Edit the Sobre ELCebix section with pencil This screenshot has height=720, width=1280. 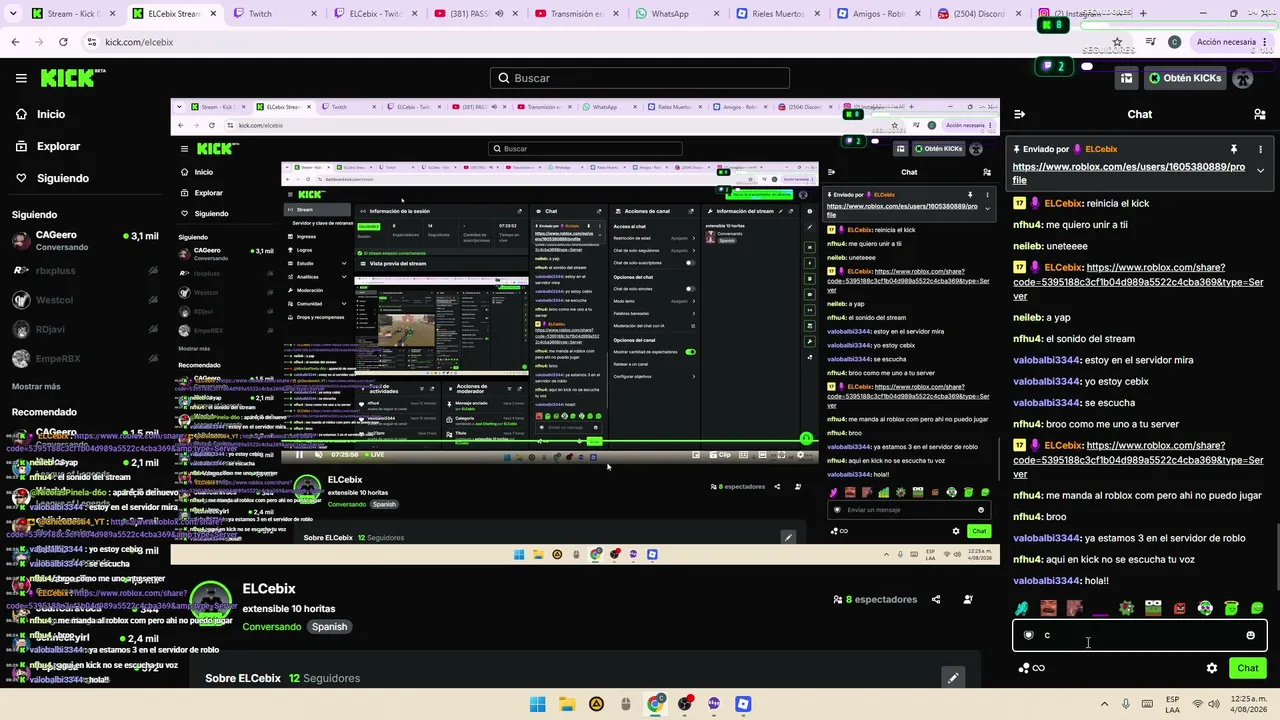(x=953, y=678)
